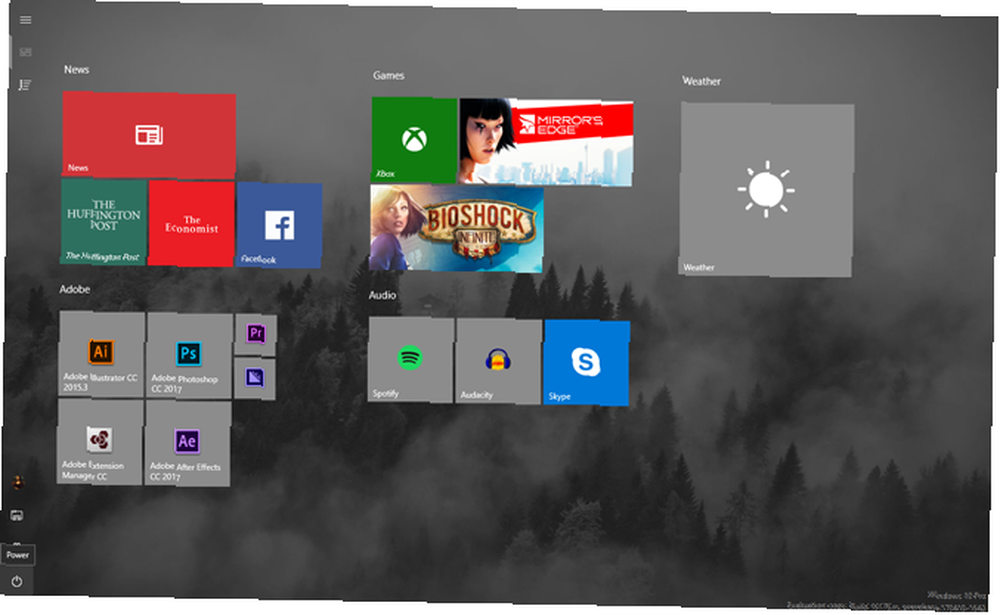Viewport: 1000px width, 615px height.
Task: Click the Games group heading
Action: [x=388, y=75]
